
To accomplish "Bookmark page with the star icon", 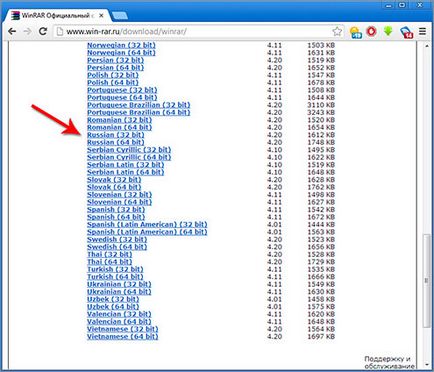I will 337,32.
